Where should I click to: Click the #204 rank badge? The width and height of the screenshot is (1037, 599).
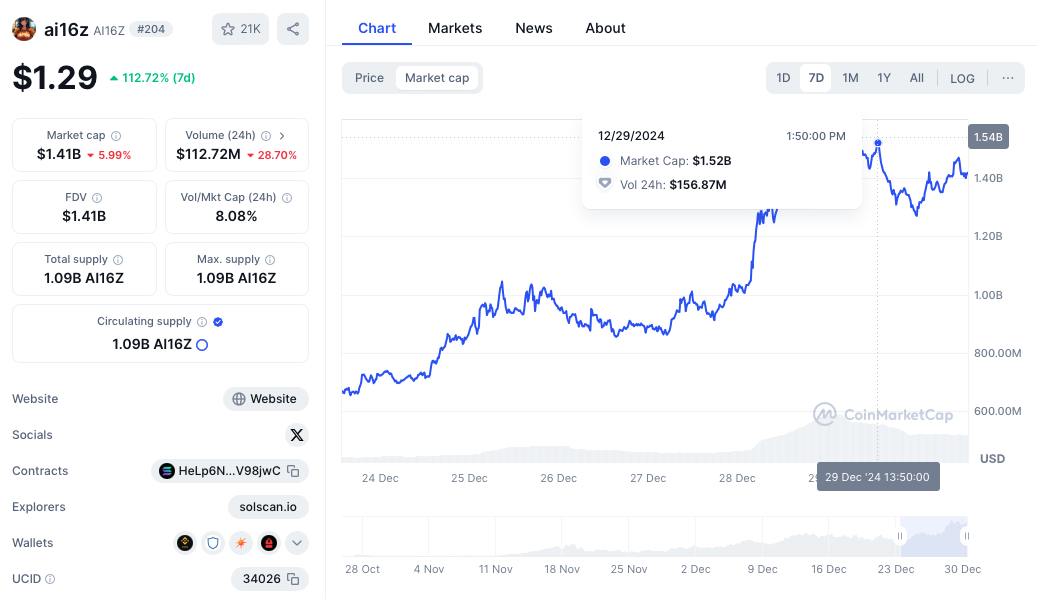coord(151,29)
